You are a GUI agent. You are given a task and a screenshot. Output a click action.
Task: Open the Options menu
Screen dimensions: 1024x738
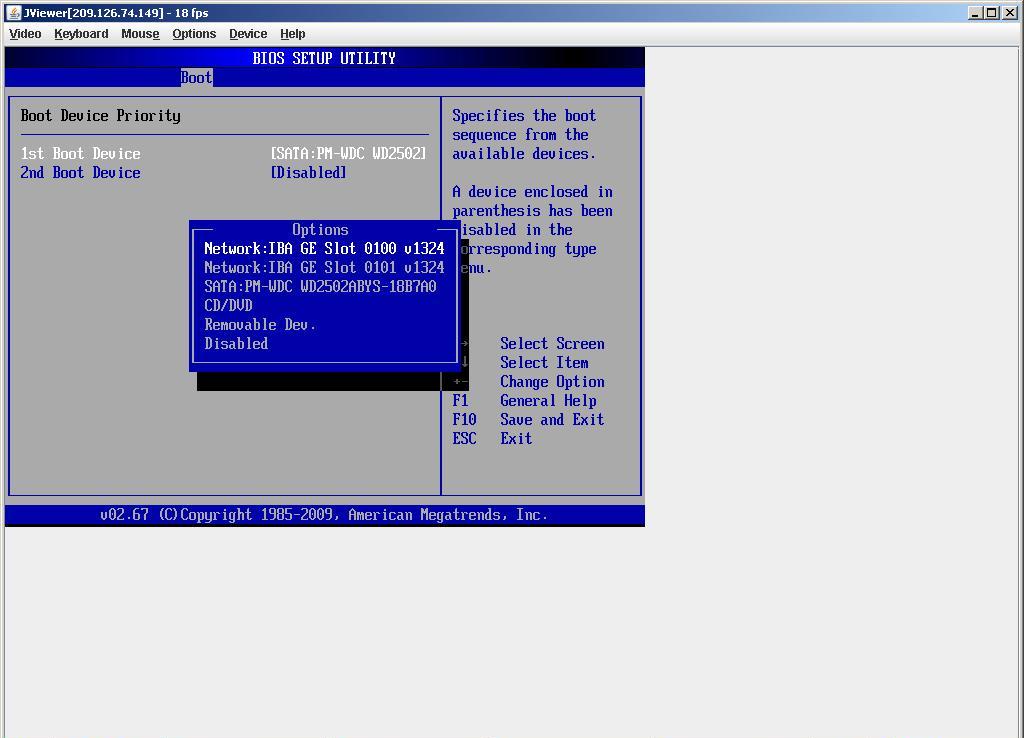click(x=194, y=33)
